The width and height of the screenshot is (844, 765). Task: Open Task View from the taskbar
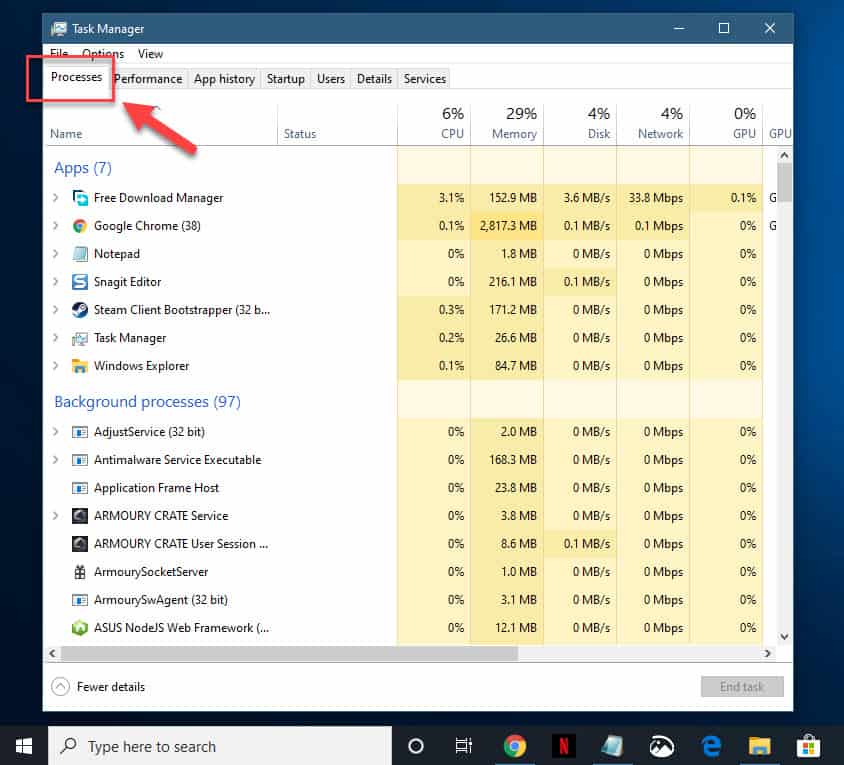(463, 746)
